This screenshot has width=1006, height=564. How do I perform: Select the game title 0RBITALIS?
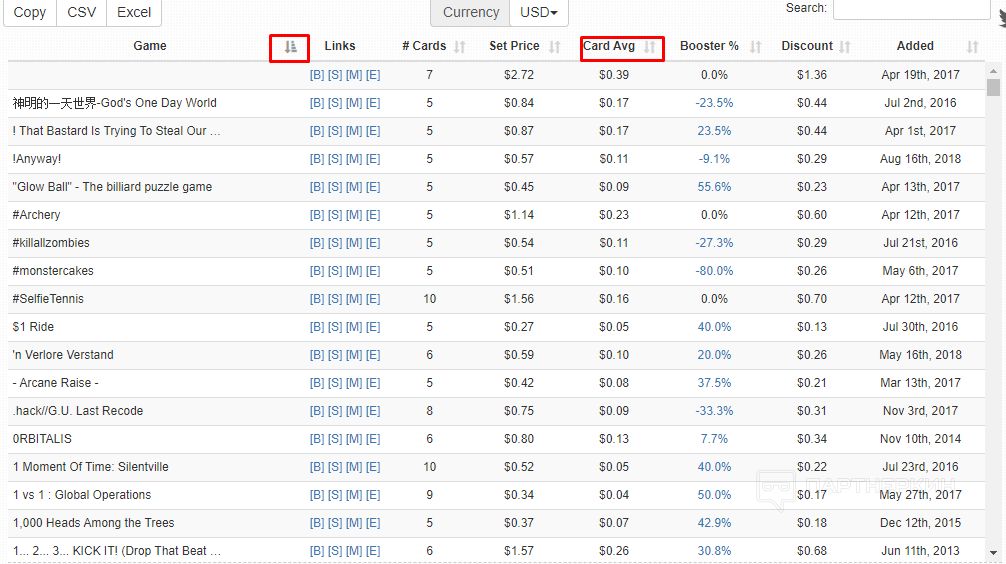42,439
